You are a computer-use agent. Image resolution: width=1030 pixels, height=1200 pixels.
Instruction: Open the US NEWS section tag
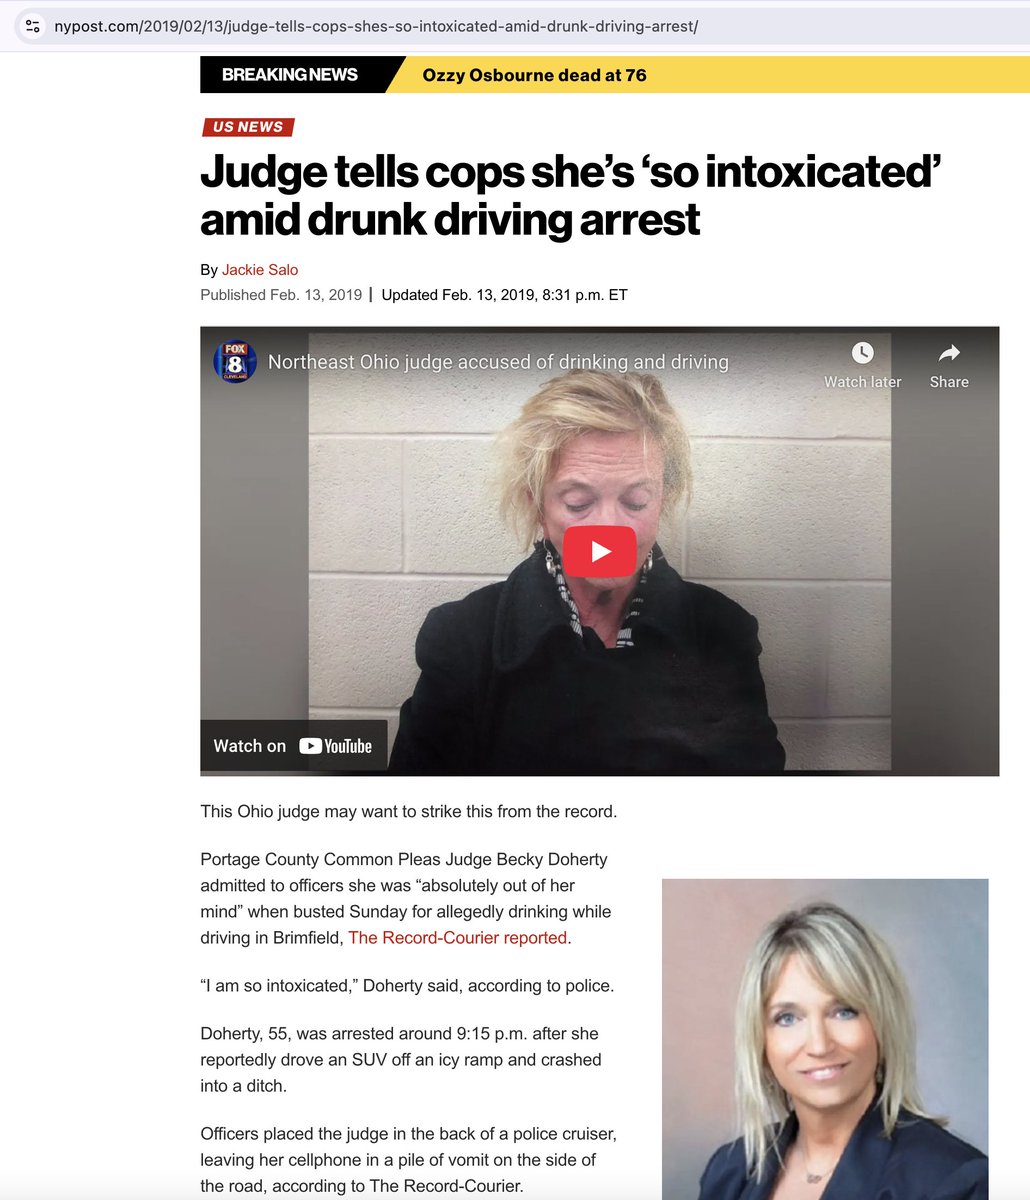(248, 127)
